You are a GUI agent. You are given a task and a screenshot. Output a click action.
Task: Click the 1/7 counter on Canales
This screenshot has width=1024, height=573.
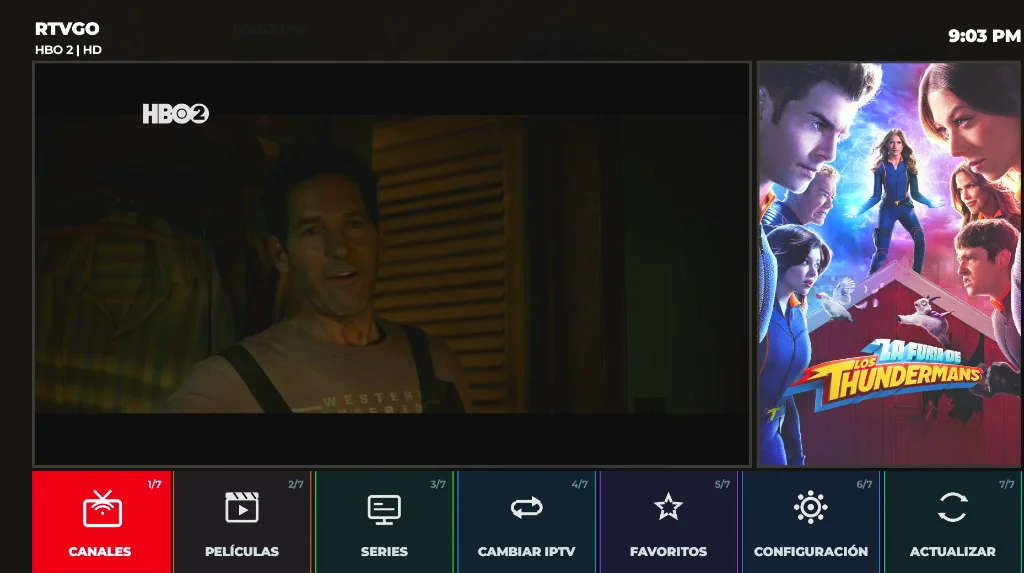click(x=154, y=484)
